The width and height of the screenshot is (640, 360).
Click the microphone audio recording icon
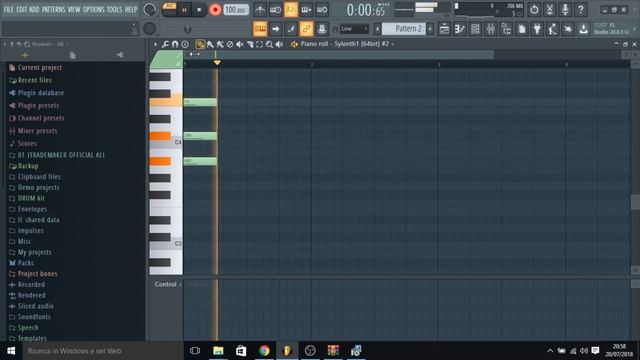565,9
